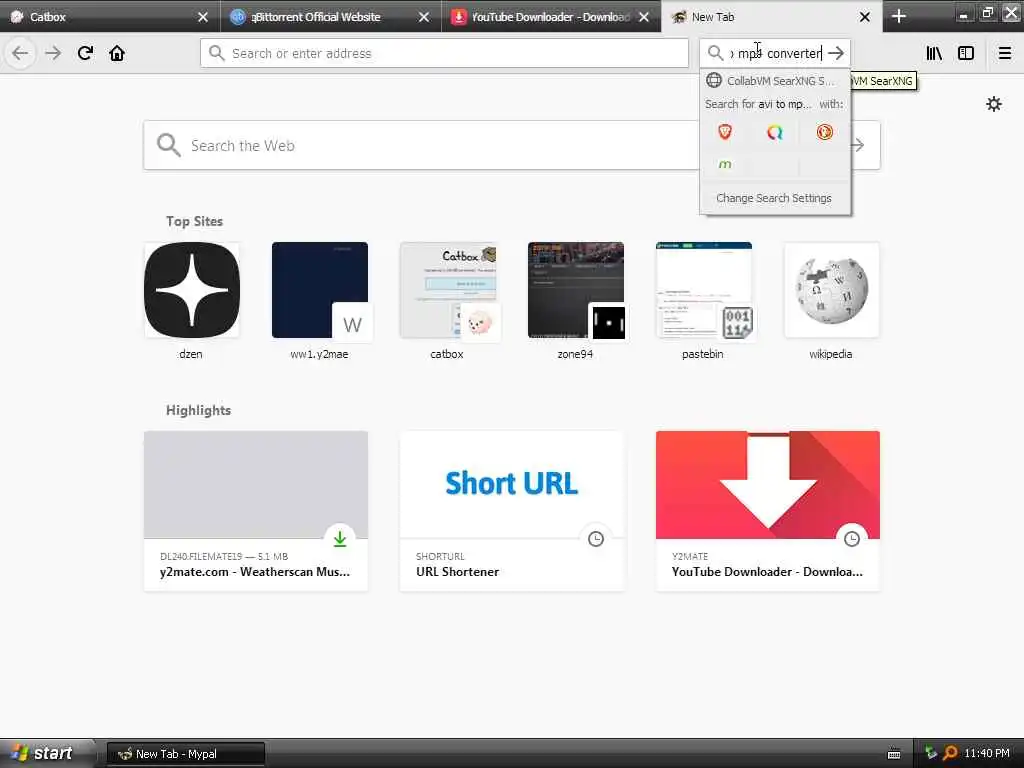Click the history clock on Y2MATE card
The height and width of the screenshot is (768, 1024).
[852, 539]
